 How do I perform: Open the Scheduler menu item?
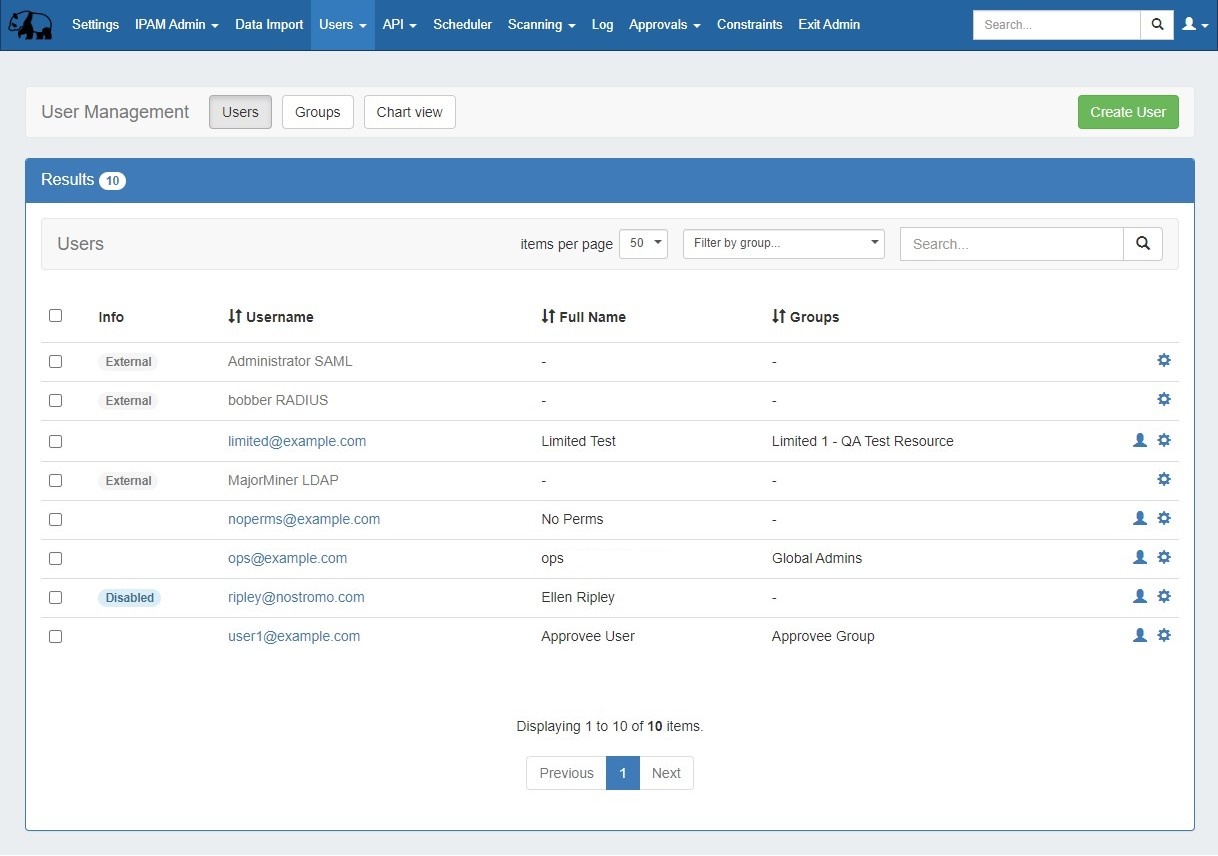point(462,25)
